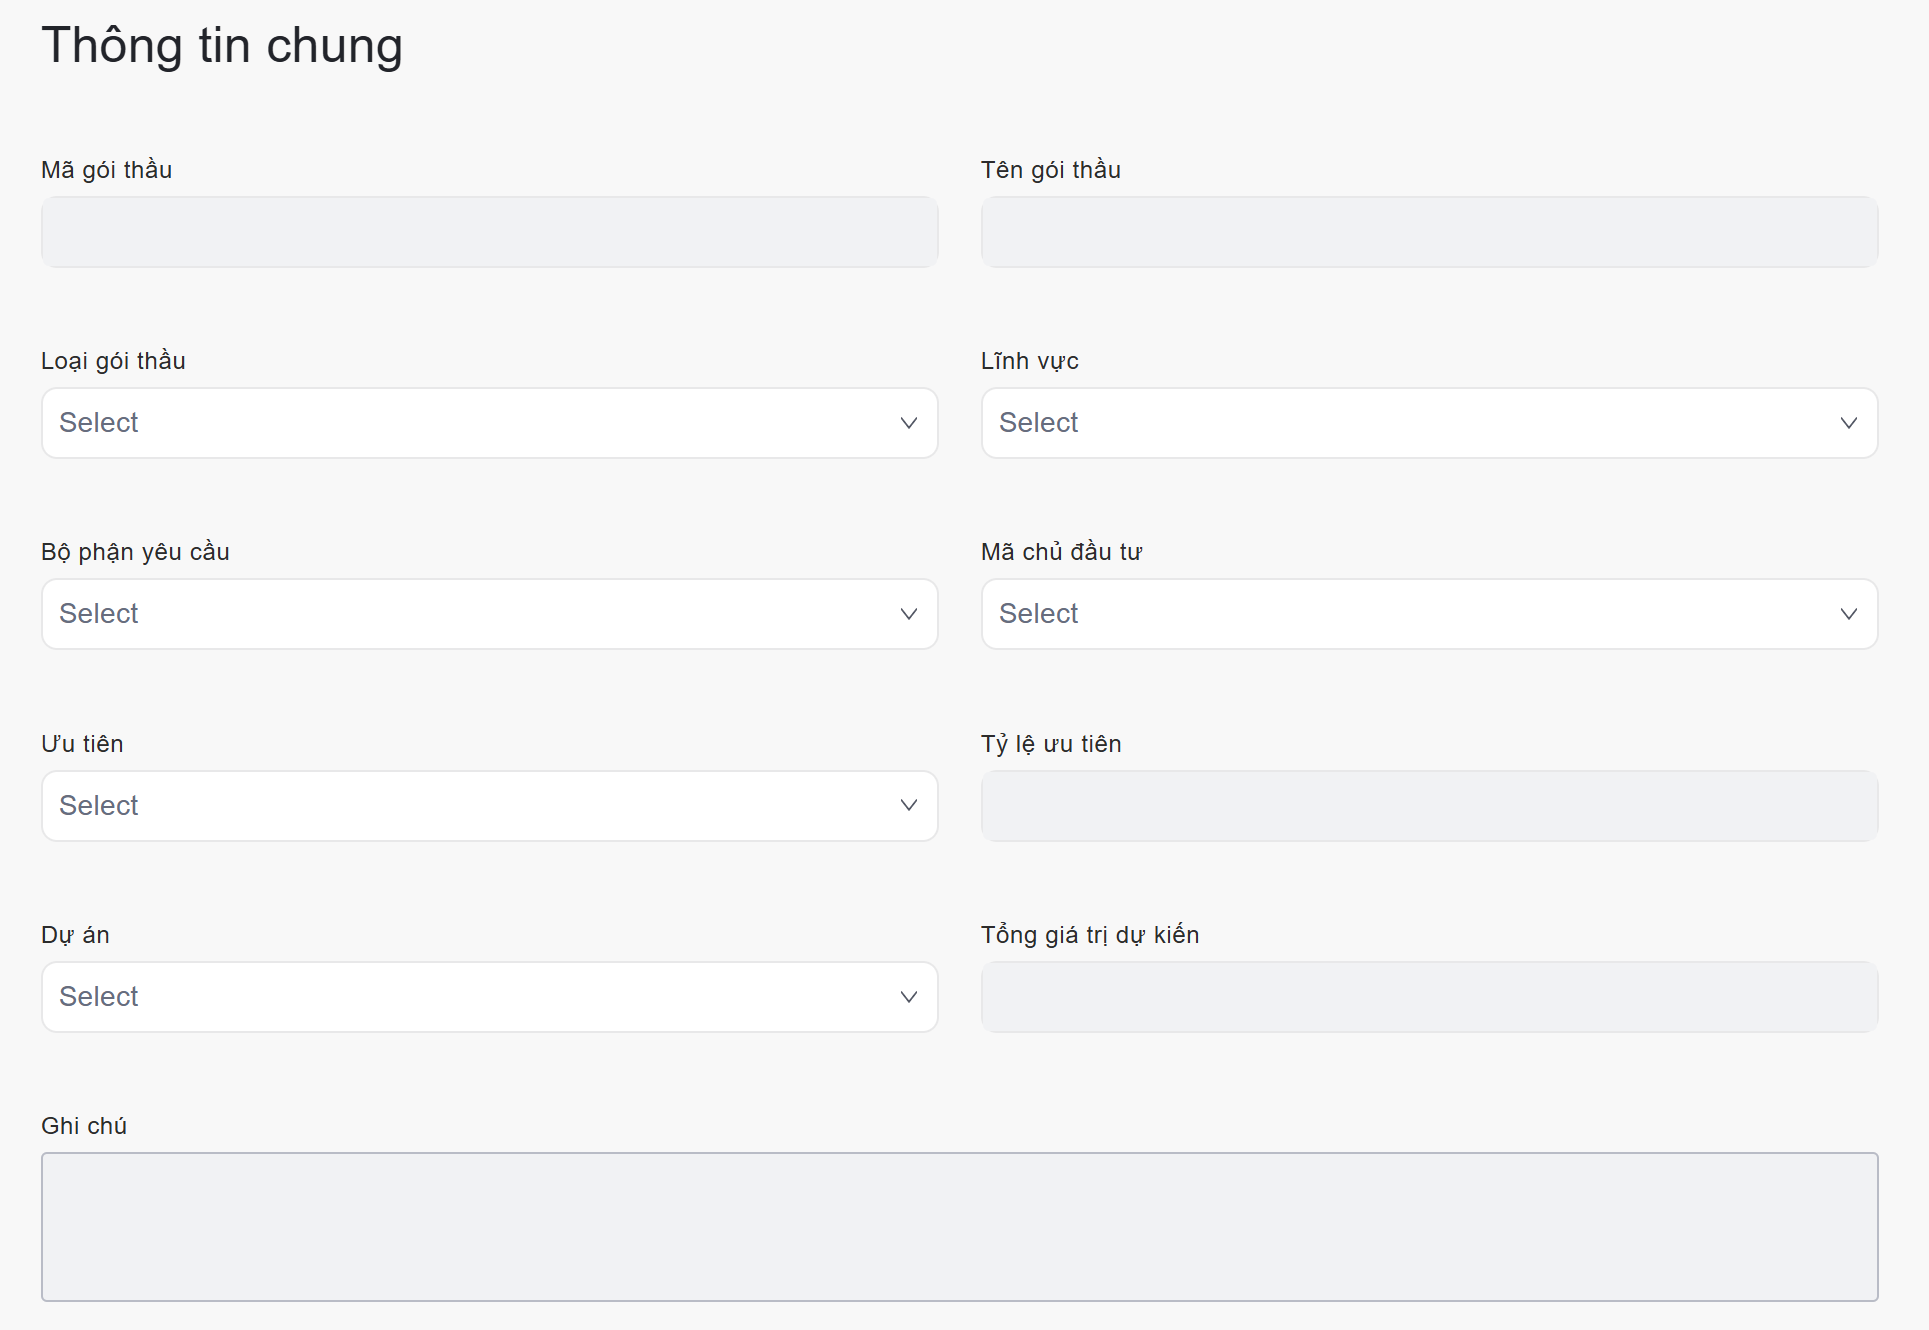Click inside the Ghi chú textarea
Image resolution: width=1929 pixels, height=1330 pixels.
coord(959,1226)
